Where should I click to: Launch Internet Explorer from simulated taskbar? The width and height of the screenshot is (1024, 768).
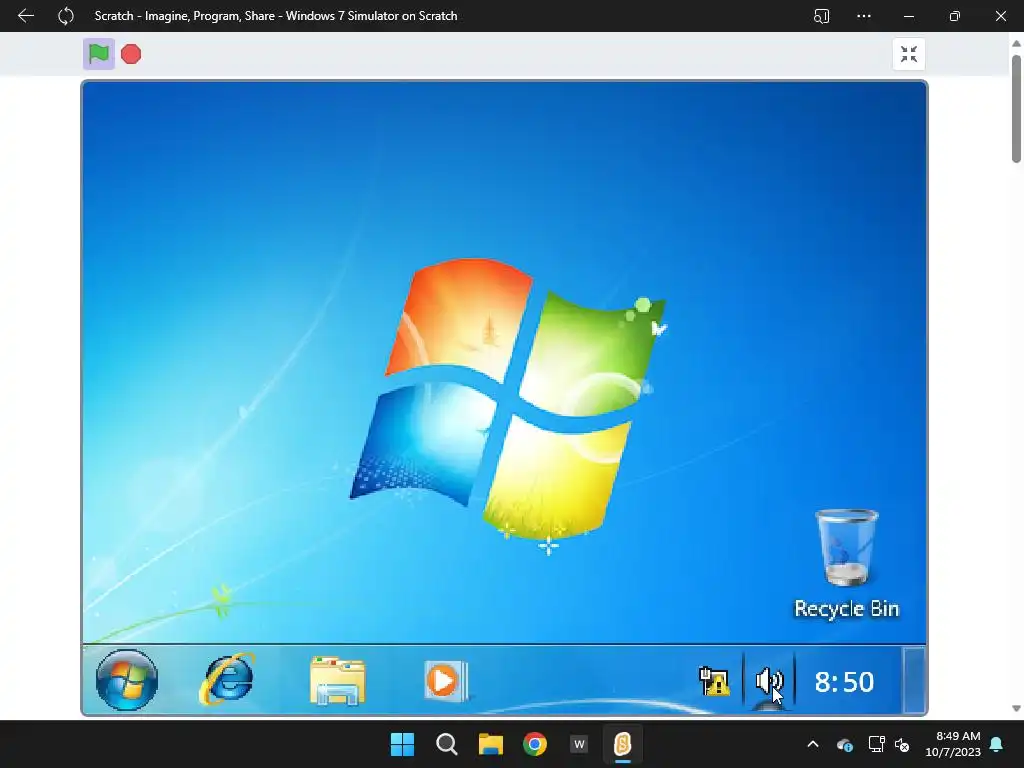[x=227, y=679]
